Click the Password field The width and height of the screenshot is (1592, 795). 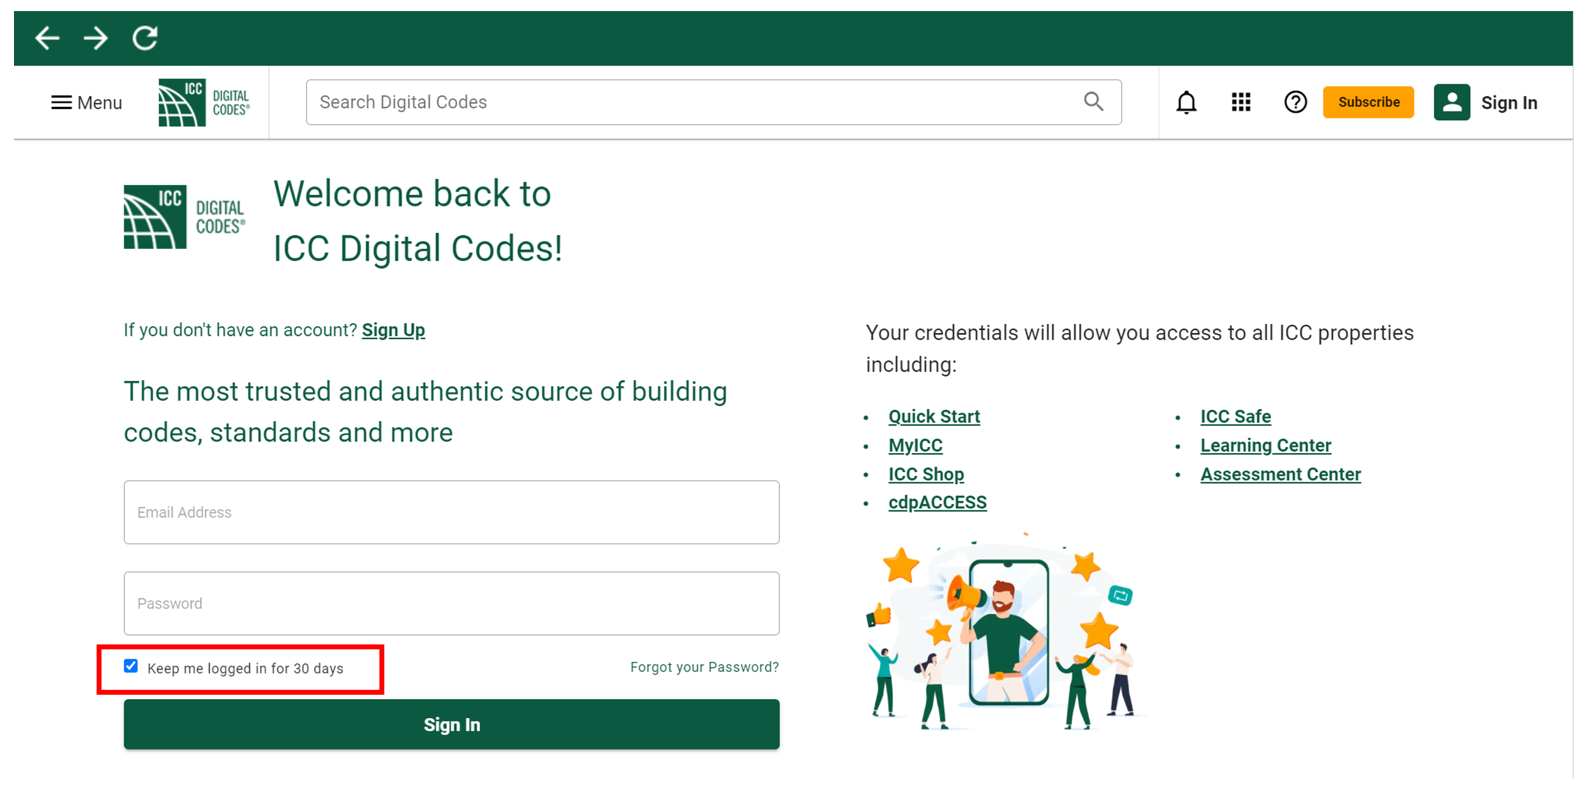[x=451, y=603]
